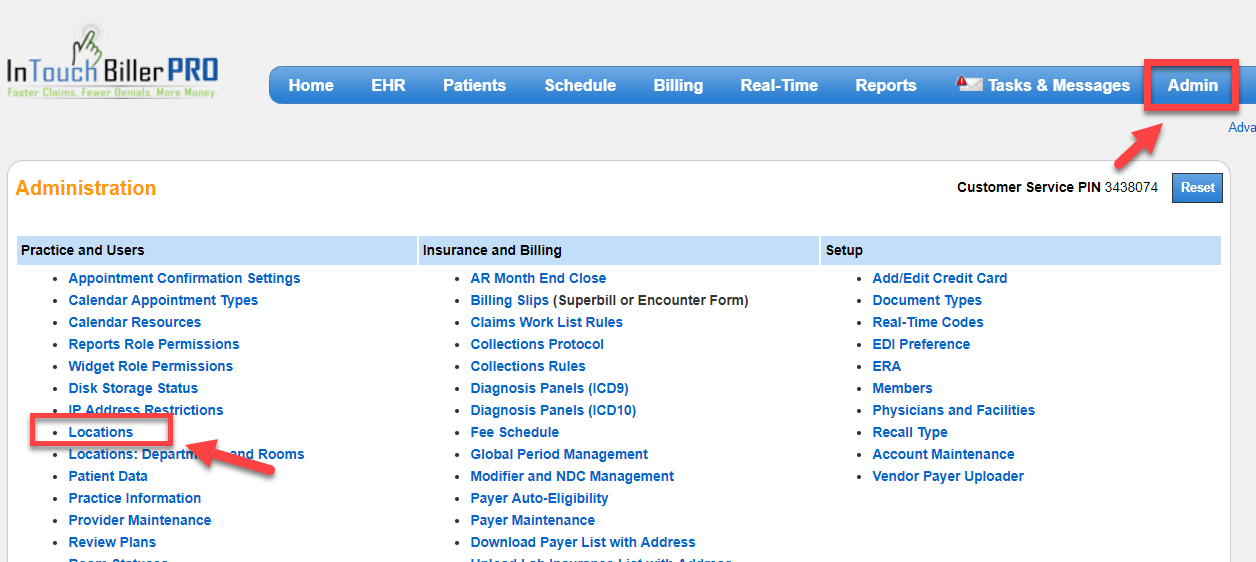Open the Fee Schedule link
The height and width of the screenshot is (562, 1256).
tap(514, 432)
